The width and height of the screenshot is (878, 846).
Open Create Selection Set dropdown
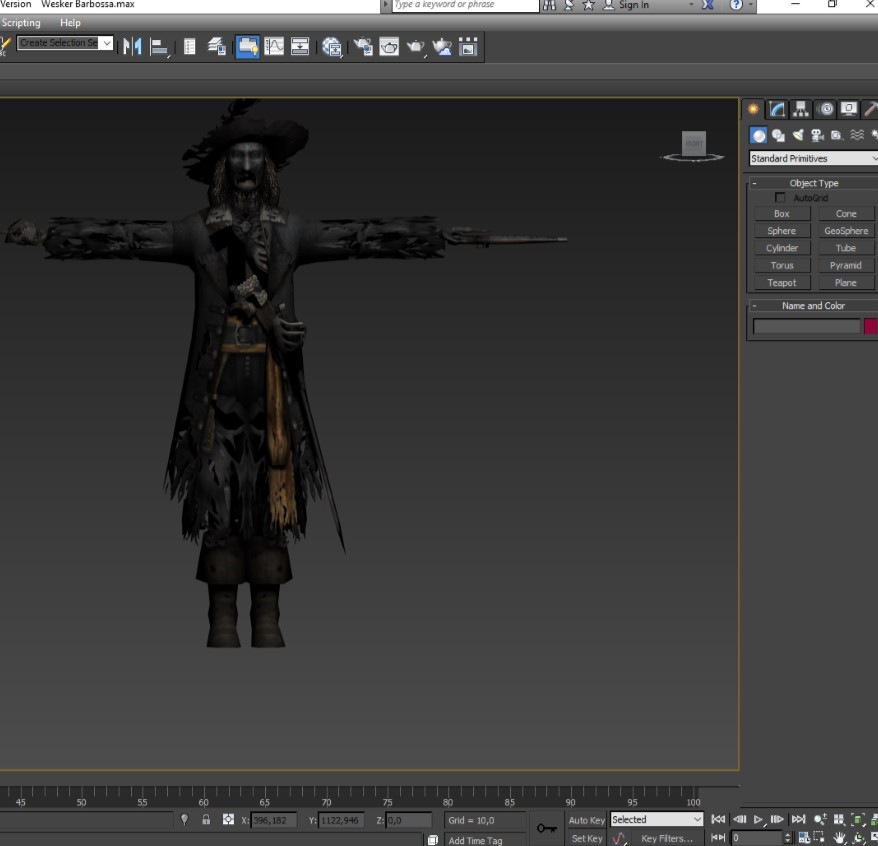click(65, 43)
